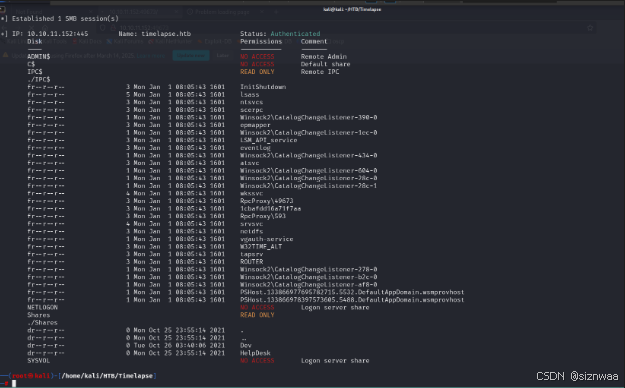The image size is (625, 388).
Task: Click the netdfs pipe entry
Action: (251, 231)
